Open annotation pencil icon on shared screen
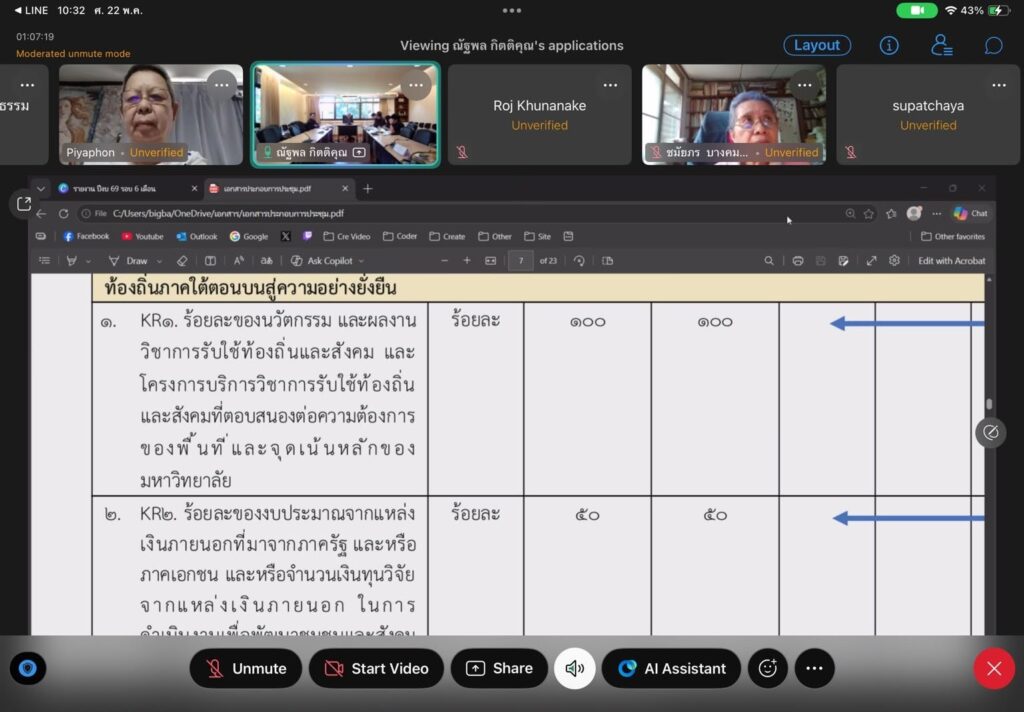Screen dimensions: 1024x712 coord(991,432)
